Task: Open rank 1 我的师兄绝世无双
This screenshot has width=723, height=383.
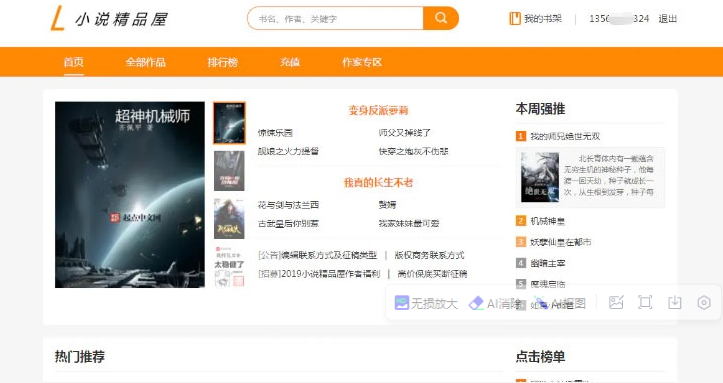Action: [565, 136]
